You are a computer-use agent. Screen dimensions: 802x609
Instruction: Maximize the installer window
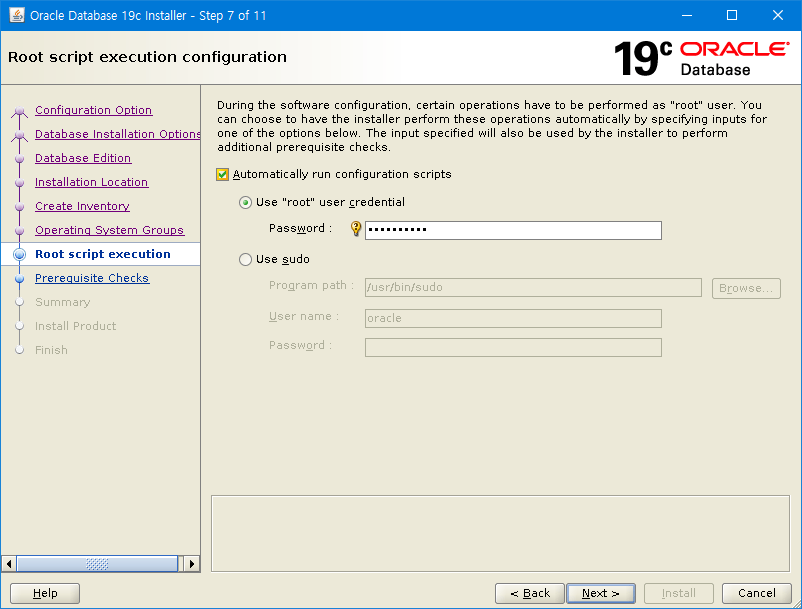pyautogui.click(x=732, y=16)
